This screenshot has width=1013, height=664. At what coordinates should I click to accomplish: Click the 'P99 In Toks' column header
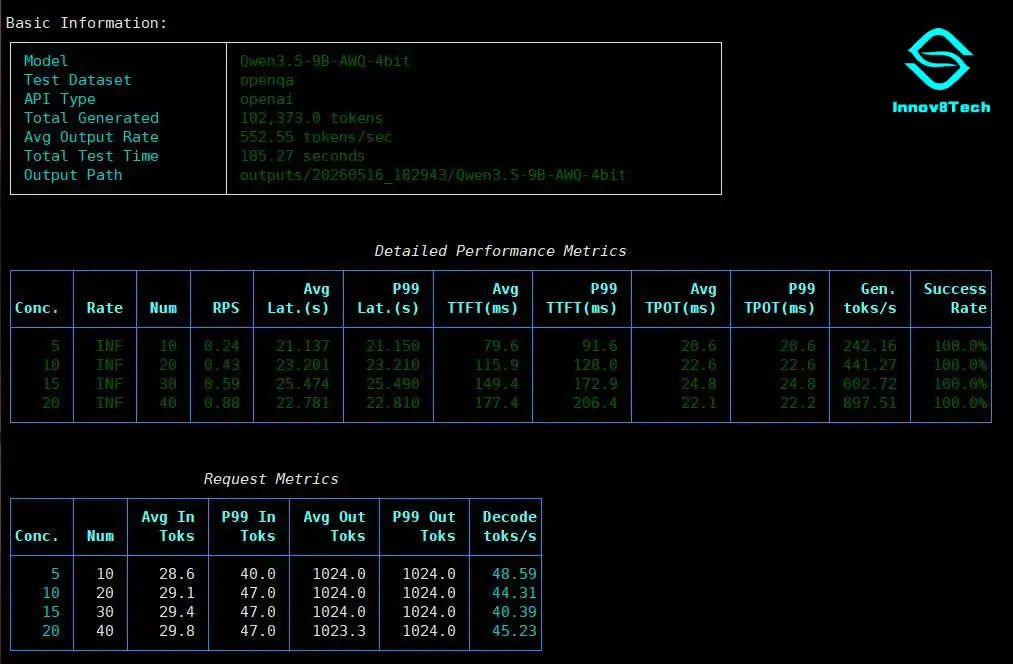249,526
